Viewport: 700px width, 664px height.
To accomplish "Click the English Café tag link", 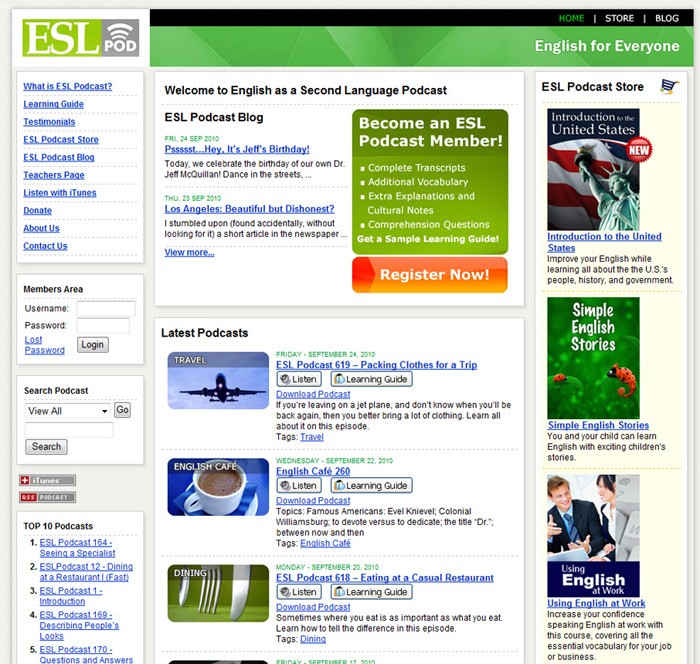I will pyautogui.click(x=325, y=543).
